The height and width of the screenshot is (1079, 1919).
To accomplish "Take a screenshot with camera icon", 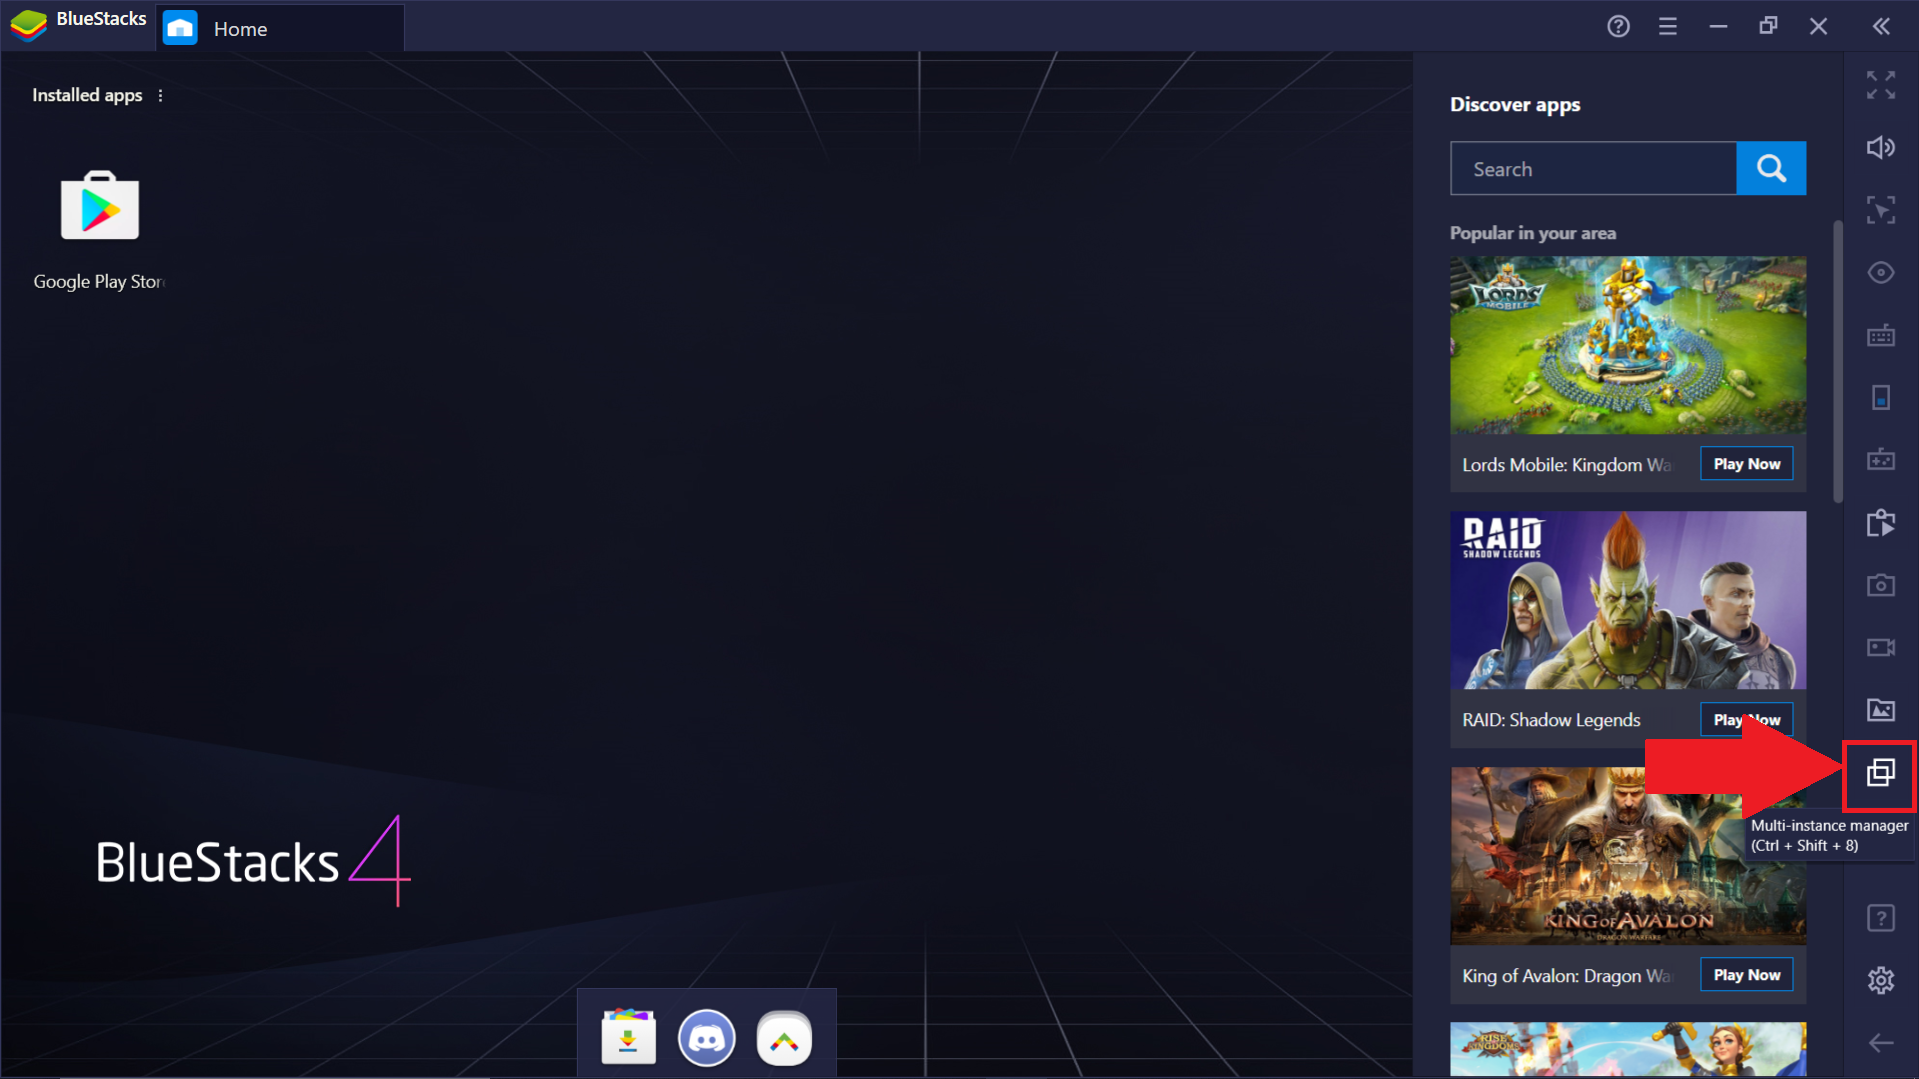I will point(1880,585).
